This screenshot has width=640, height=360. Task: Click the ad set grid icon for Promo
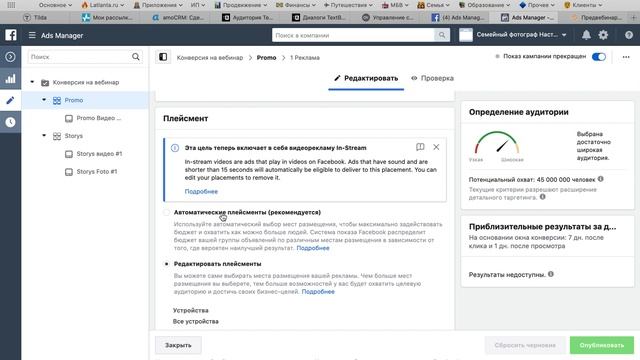click(x=57, y=100)
